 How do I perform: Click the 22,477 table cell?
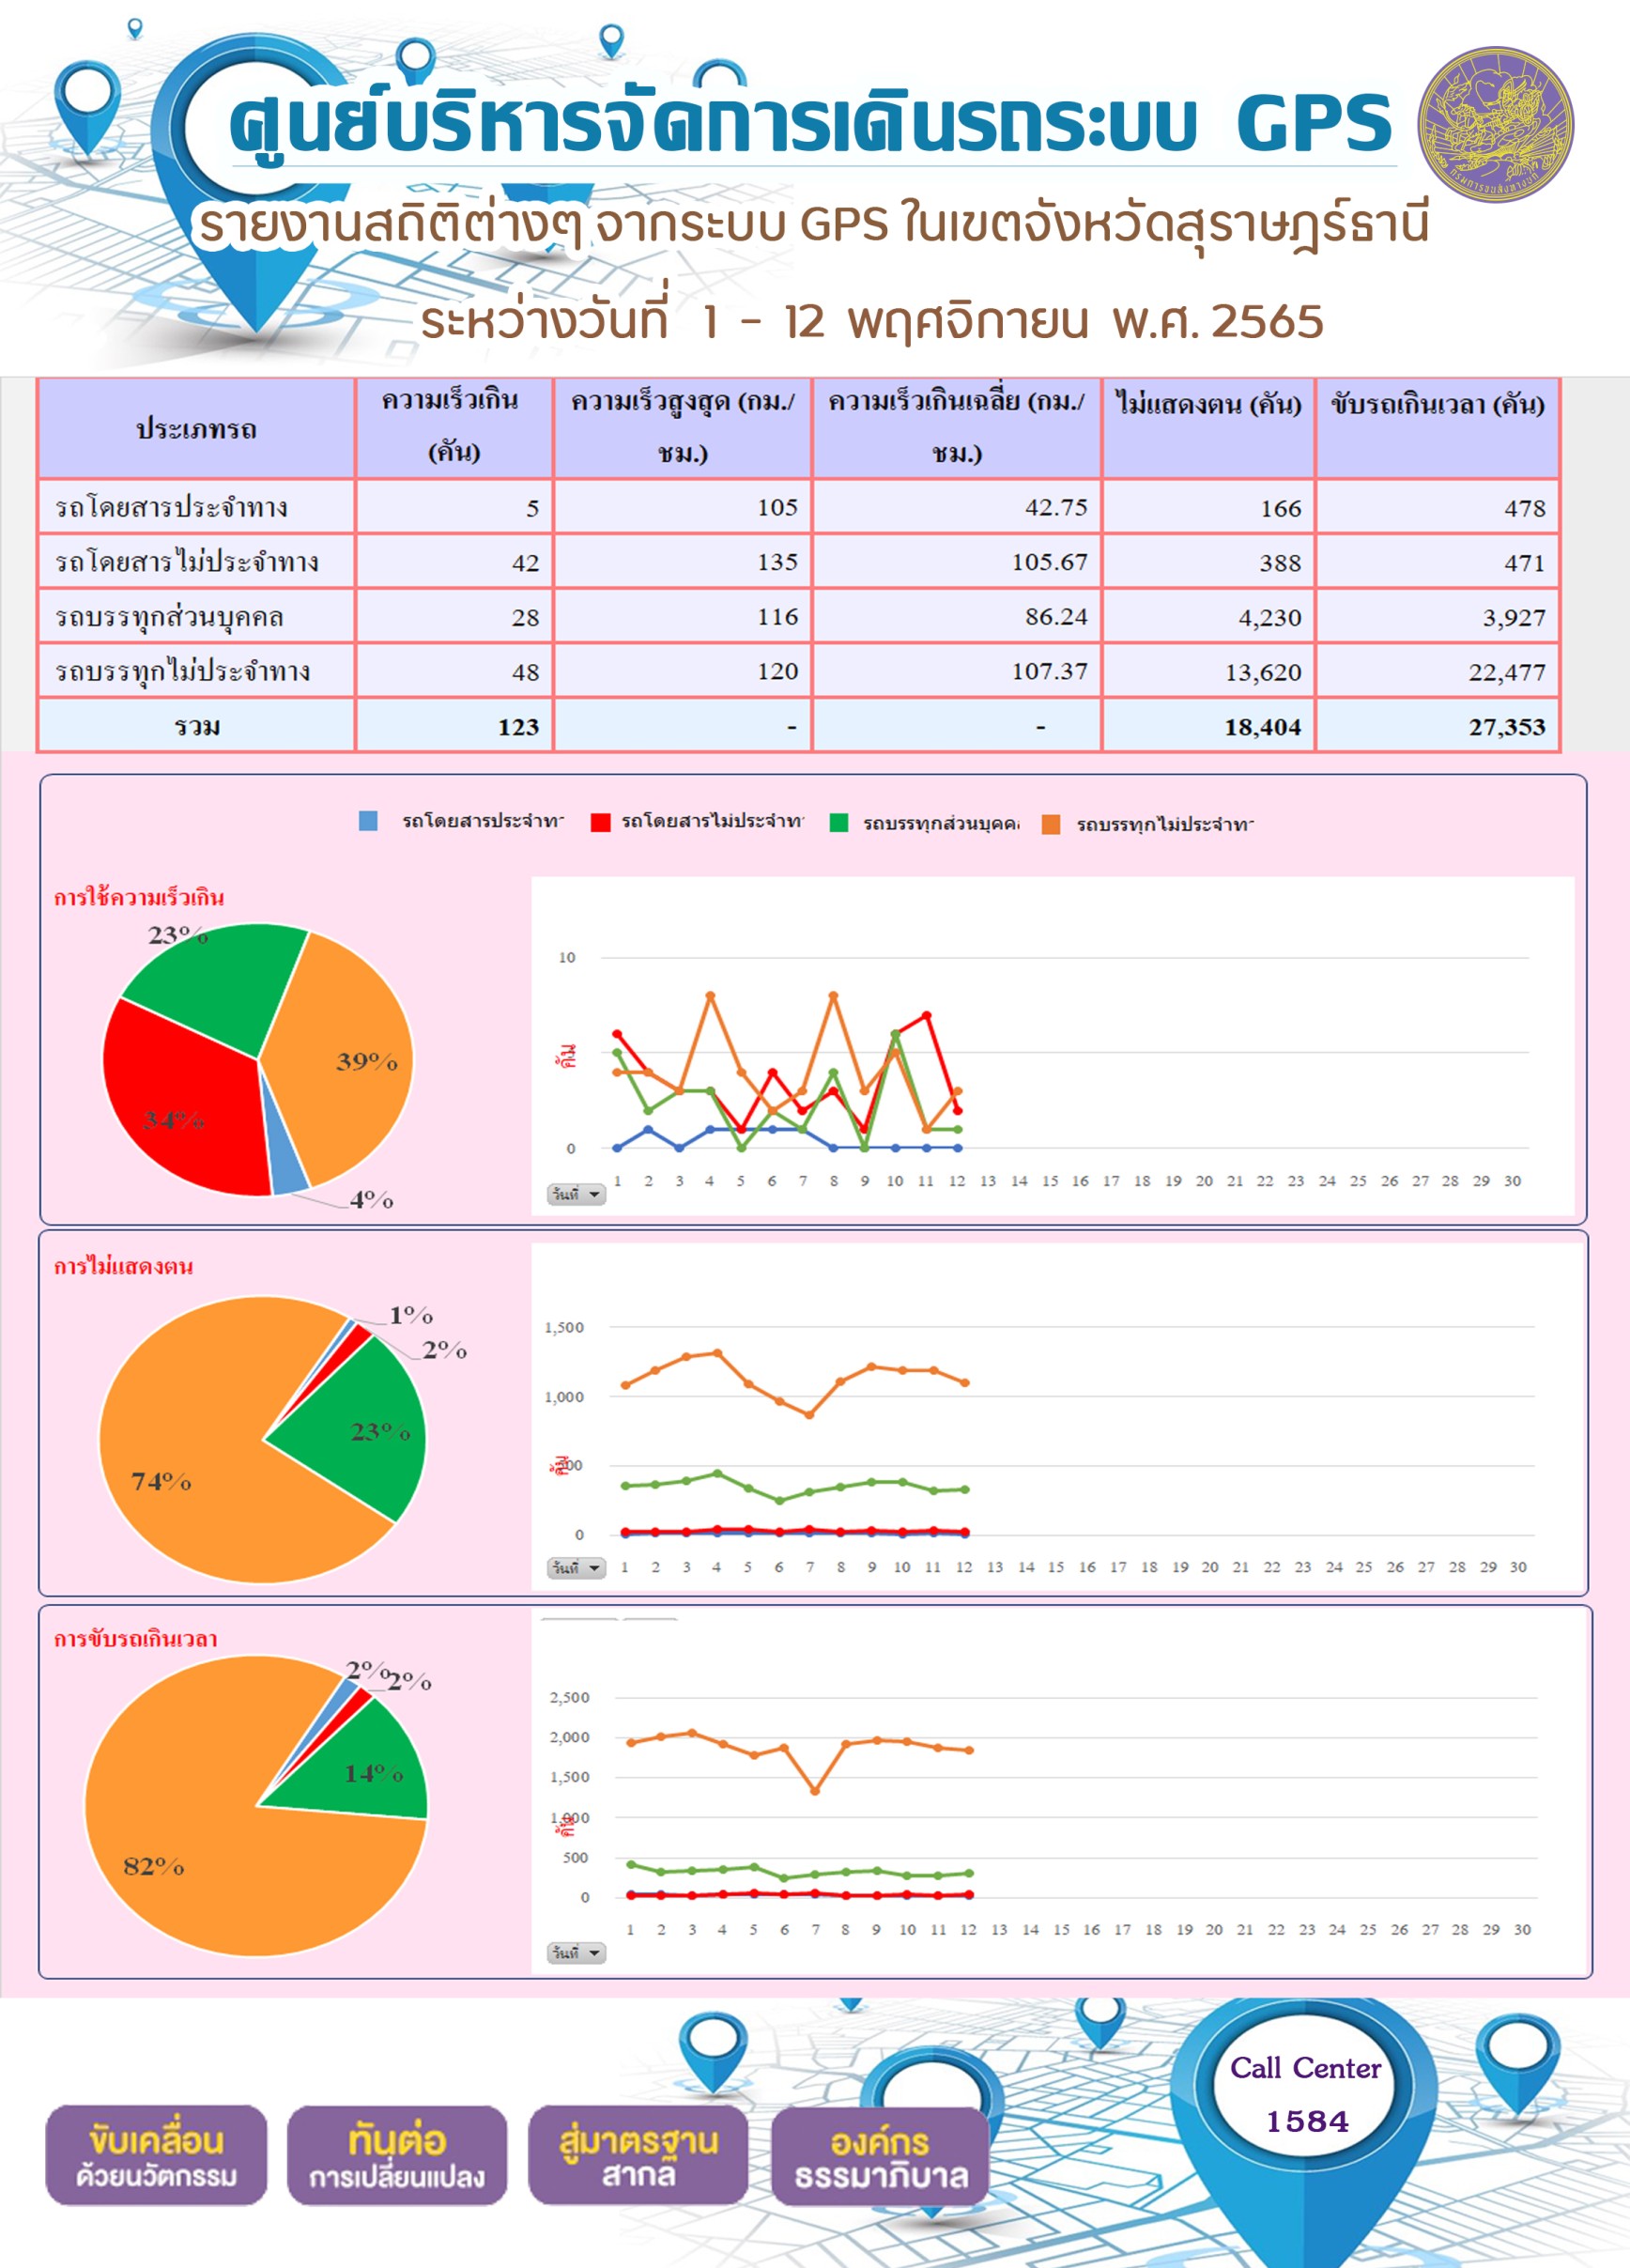[1438, 671]
